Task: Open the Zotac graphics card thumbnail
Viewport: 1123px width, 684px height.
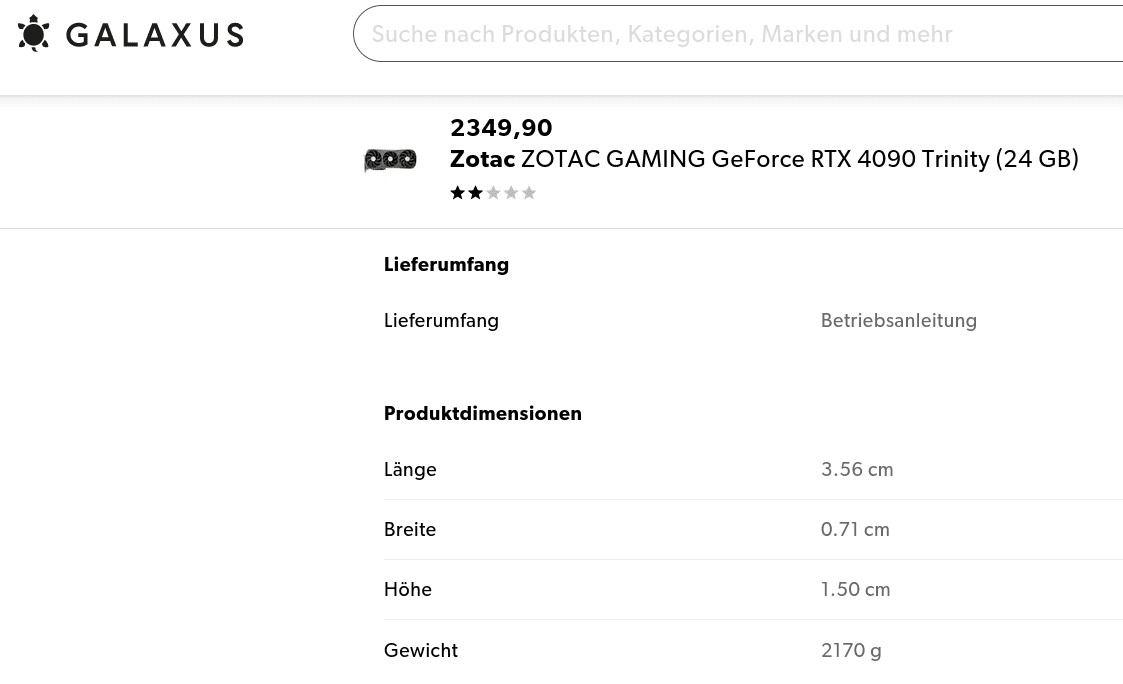Action: 390,160
